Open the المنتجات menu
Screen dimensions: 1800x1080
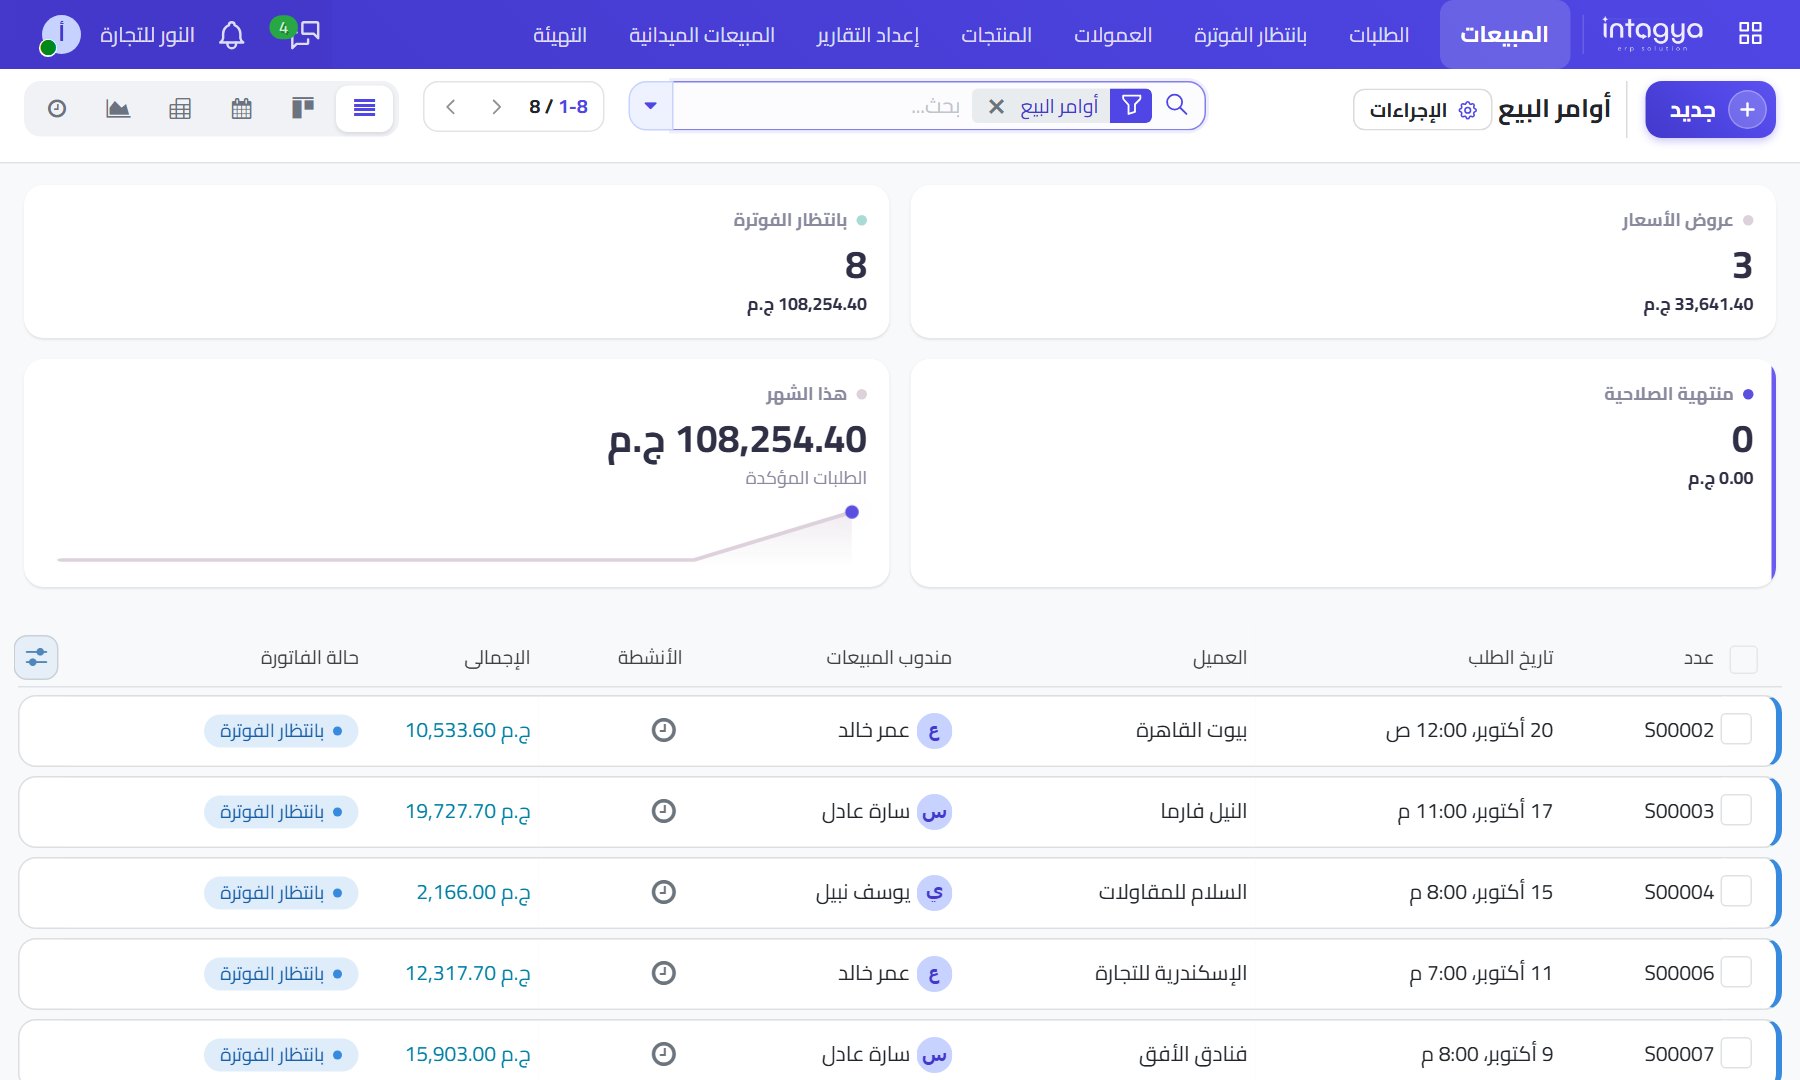(x=996, y=35)
